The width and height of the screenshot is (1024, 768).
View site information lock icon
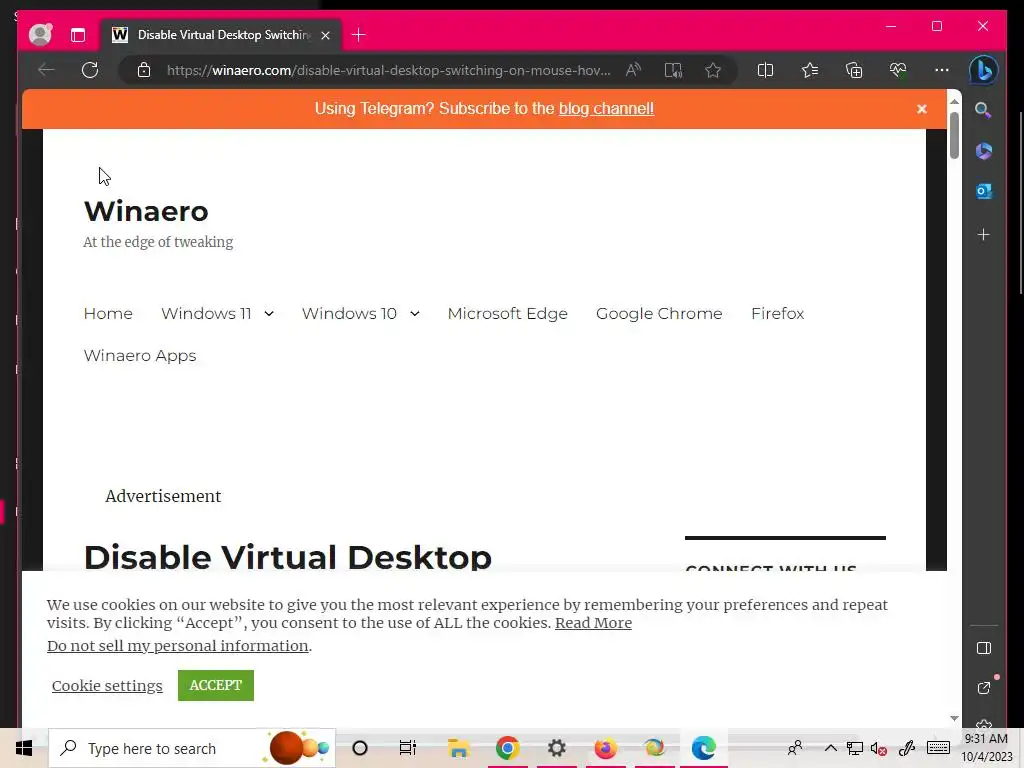click(x=144, y=70)
